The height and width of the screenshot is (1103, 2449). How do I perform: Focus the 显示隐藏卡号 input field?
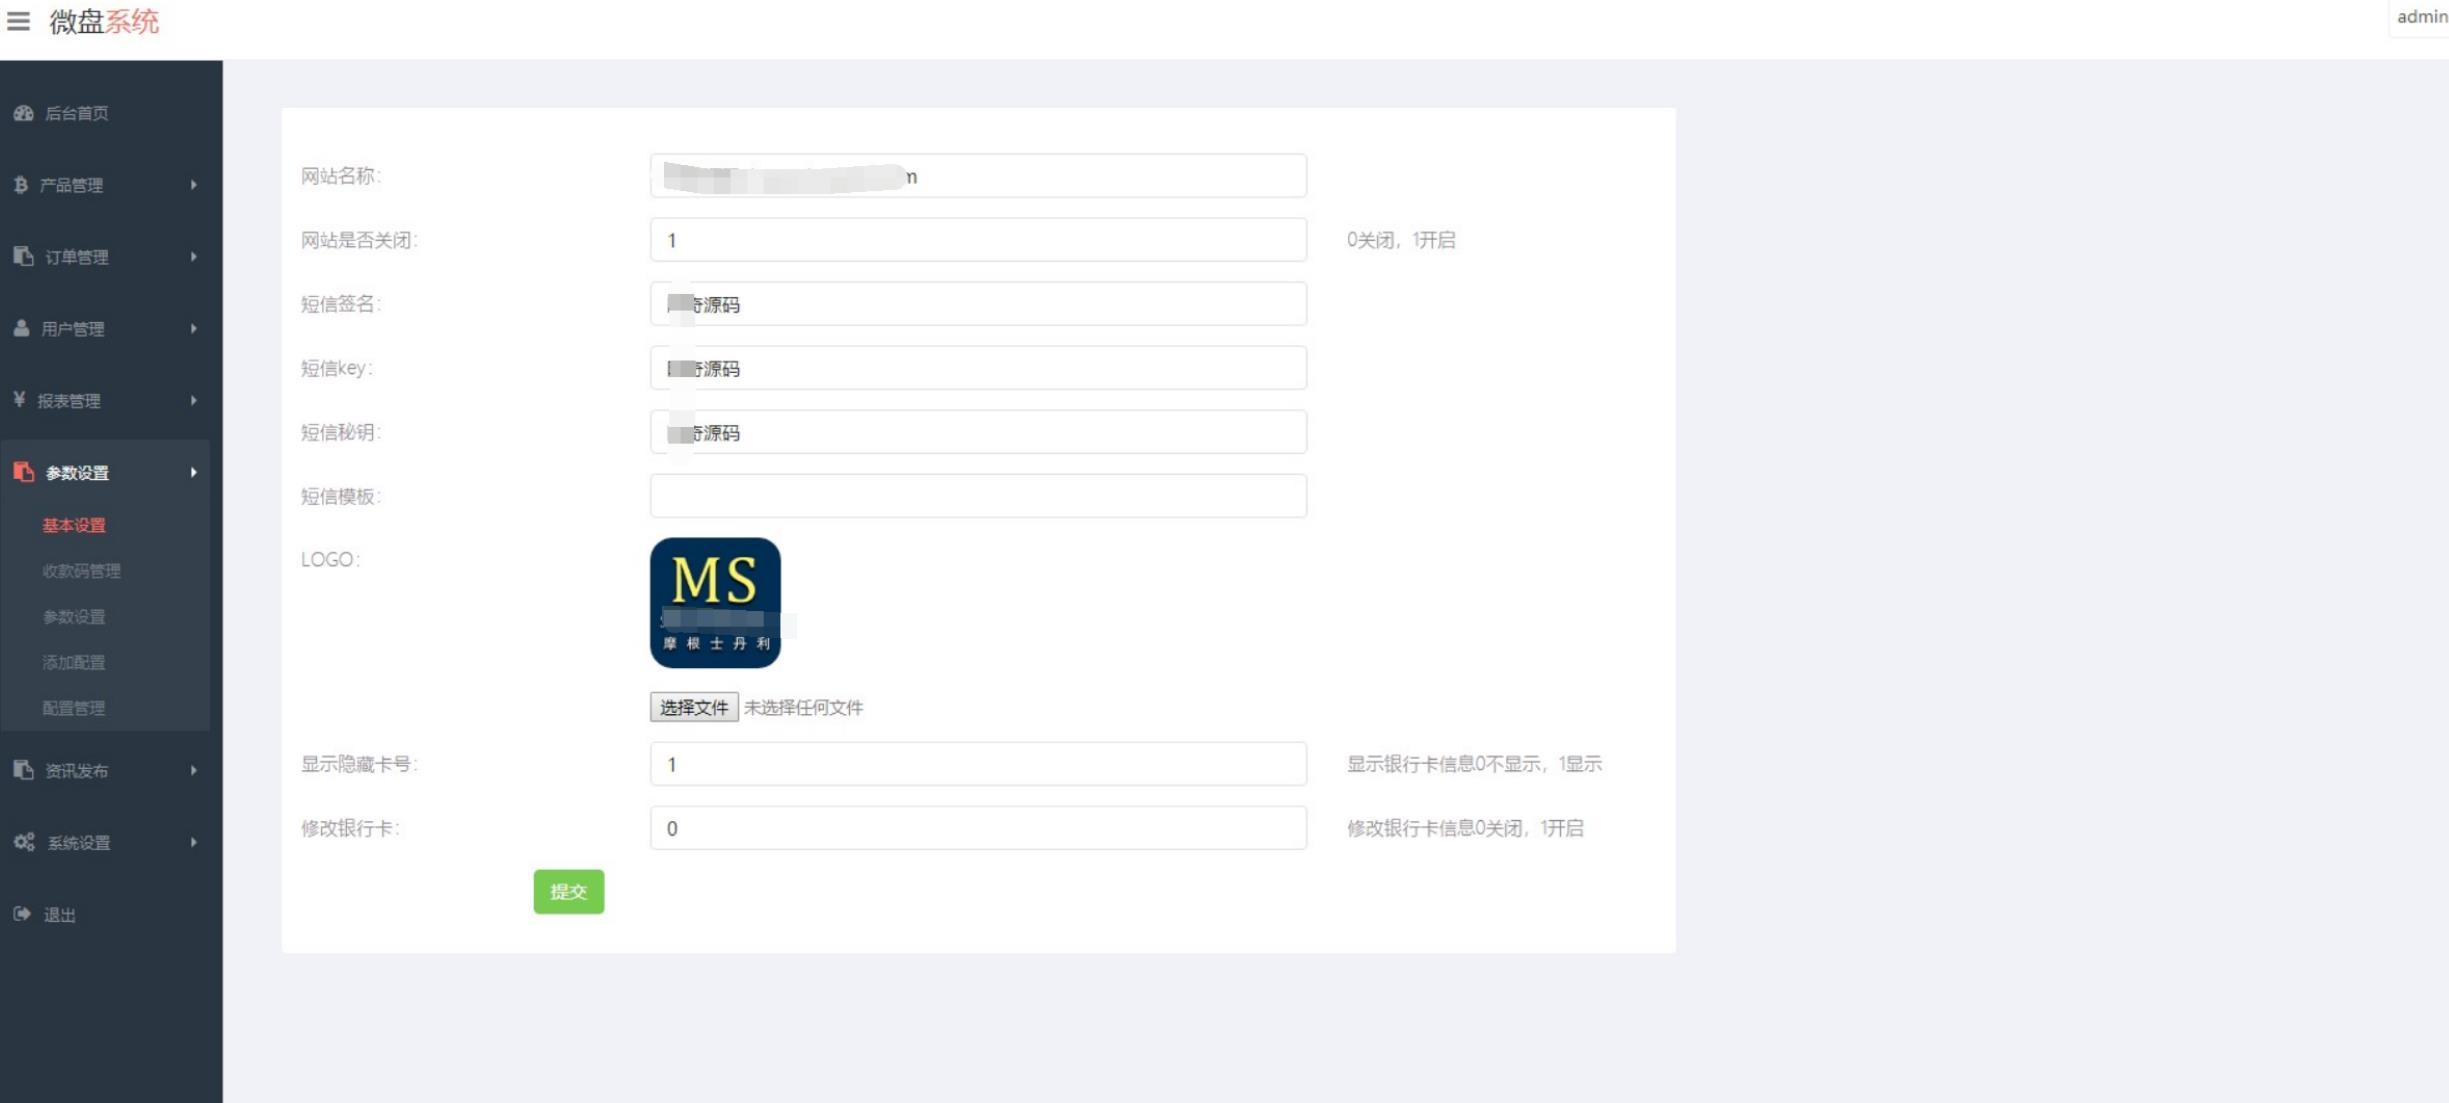click(x=978, y=764)
